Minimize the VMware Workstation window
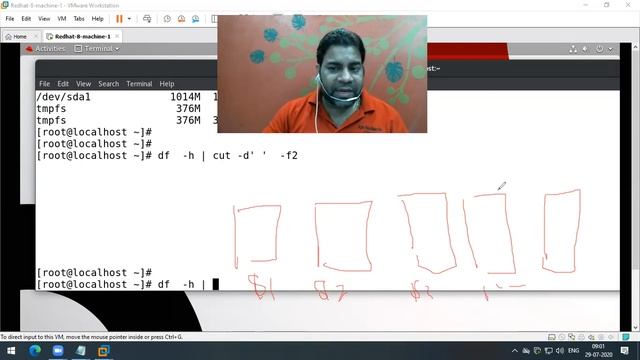640x360 pixels. [x=586, y=5]
